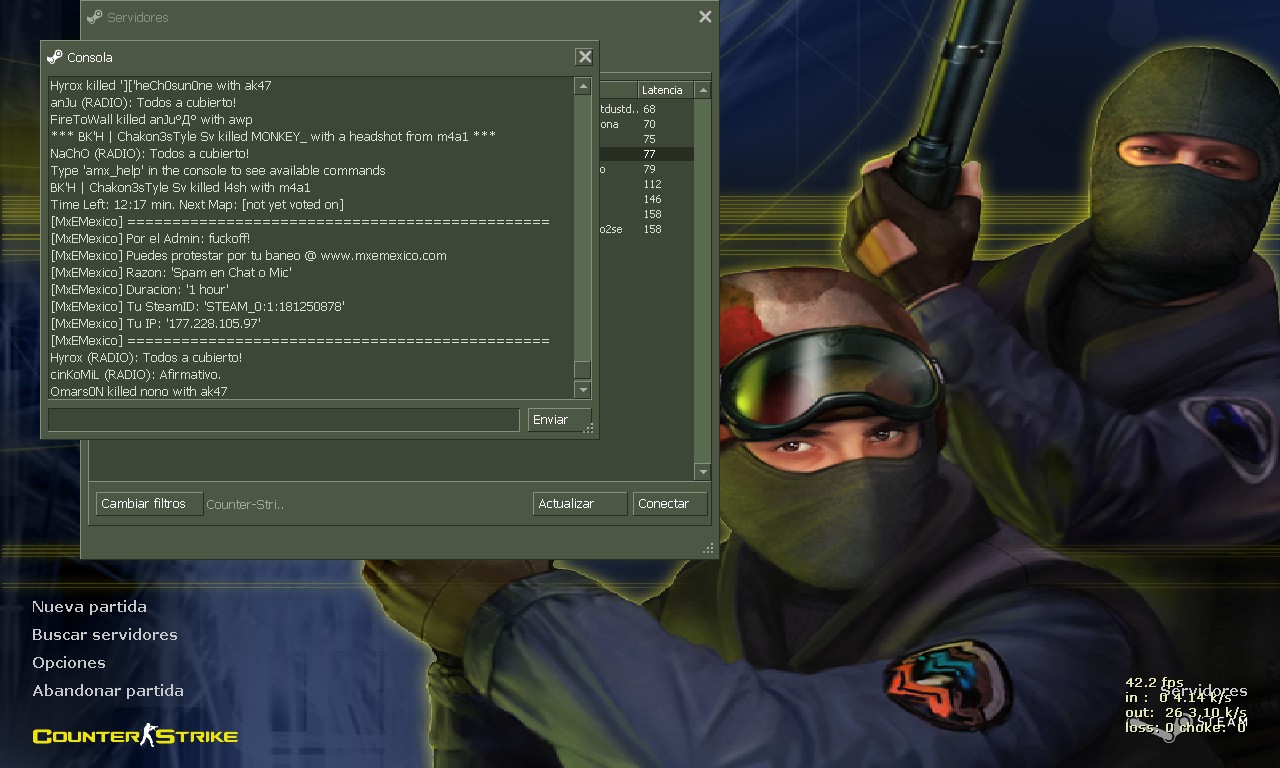Click the console scrollbar thumb
Image resolution: width=1280 pixels, height=768 pixels.
pyautogui.click(x=583, y=370)
